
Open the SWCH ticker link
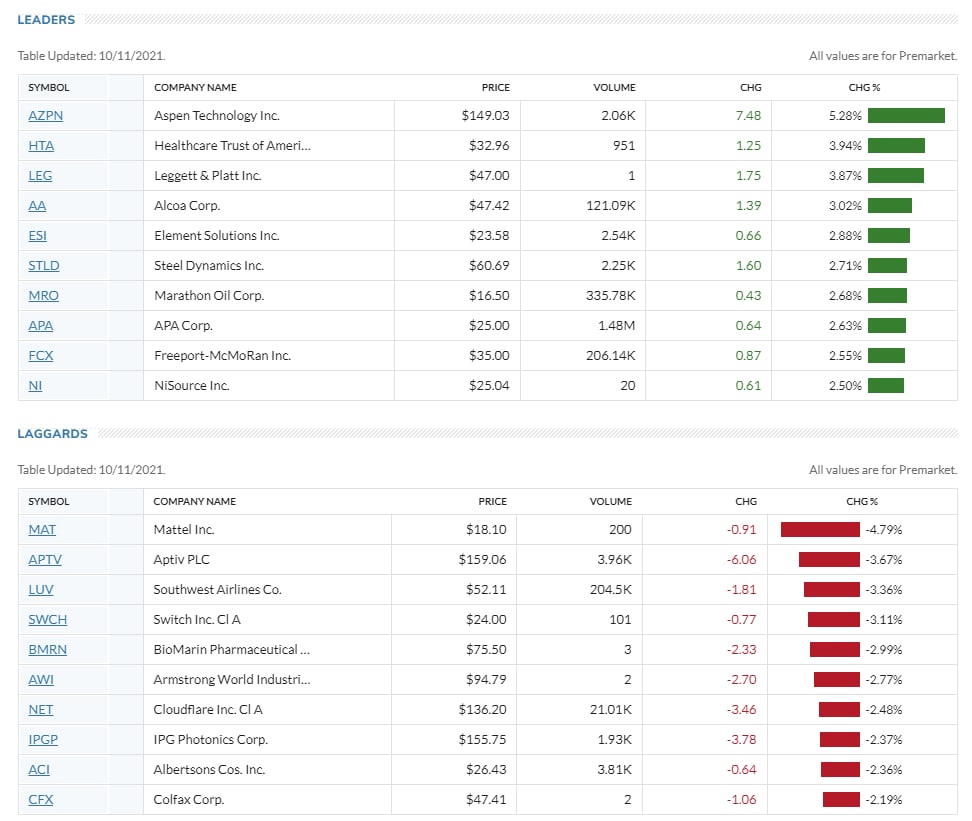point(47,619)
